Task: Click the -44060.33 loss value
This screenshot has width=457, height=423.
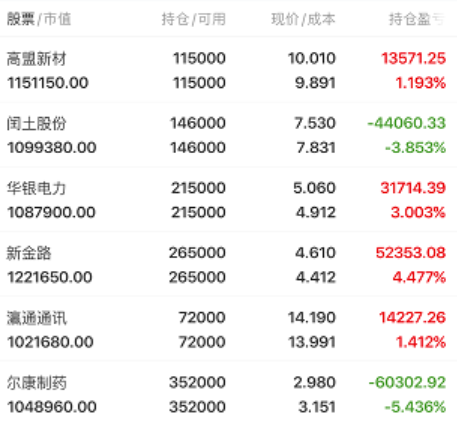Action: tap(407, 123)
